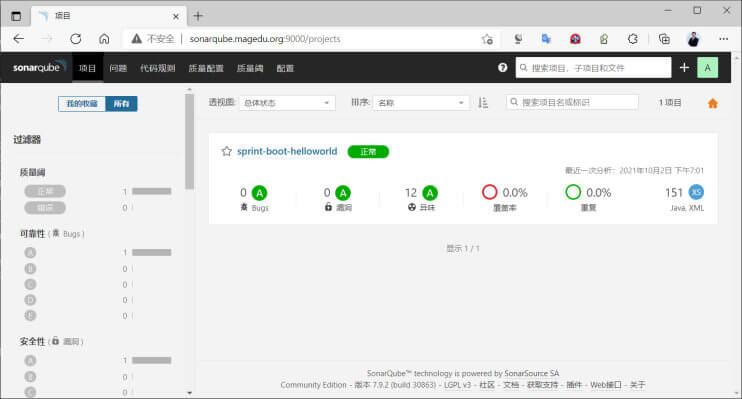
Task: Click the orange home icon
Action: 713,103
